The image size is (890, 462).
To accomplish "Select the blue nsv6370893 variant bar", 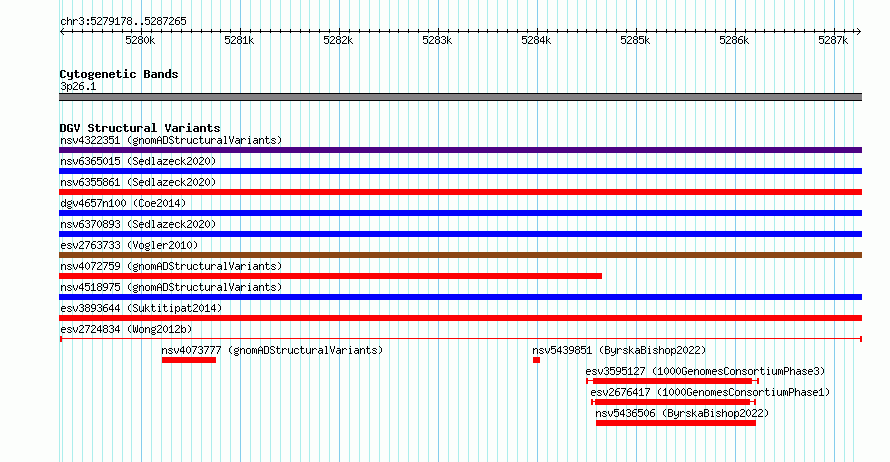I will tap(460, 234).
